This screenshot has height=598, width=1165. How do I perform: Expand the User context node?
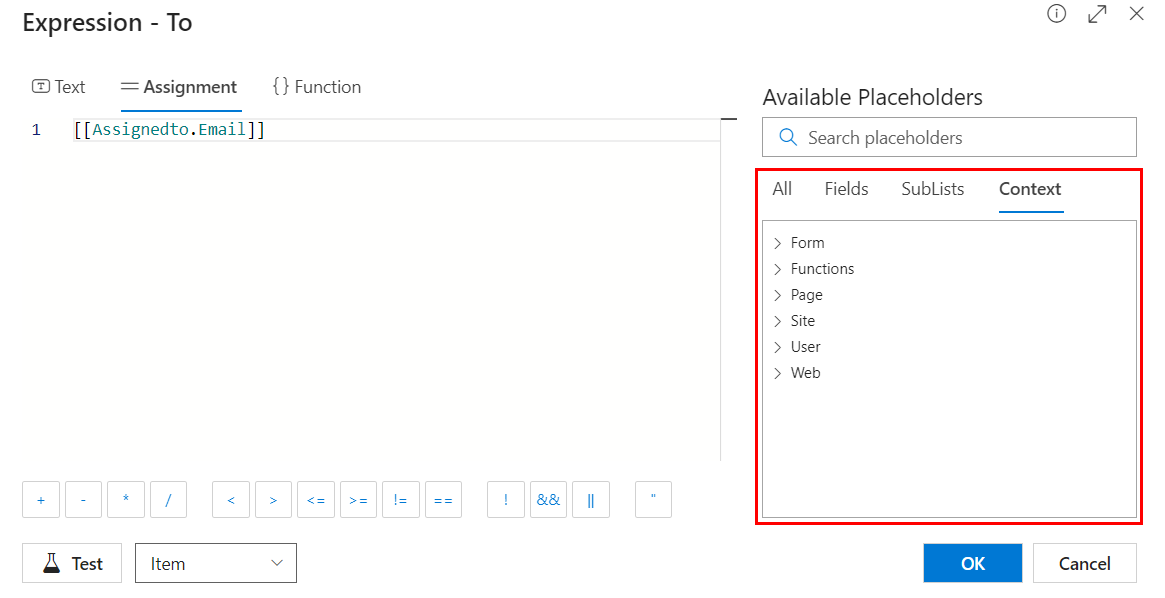pos(777,347)
